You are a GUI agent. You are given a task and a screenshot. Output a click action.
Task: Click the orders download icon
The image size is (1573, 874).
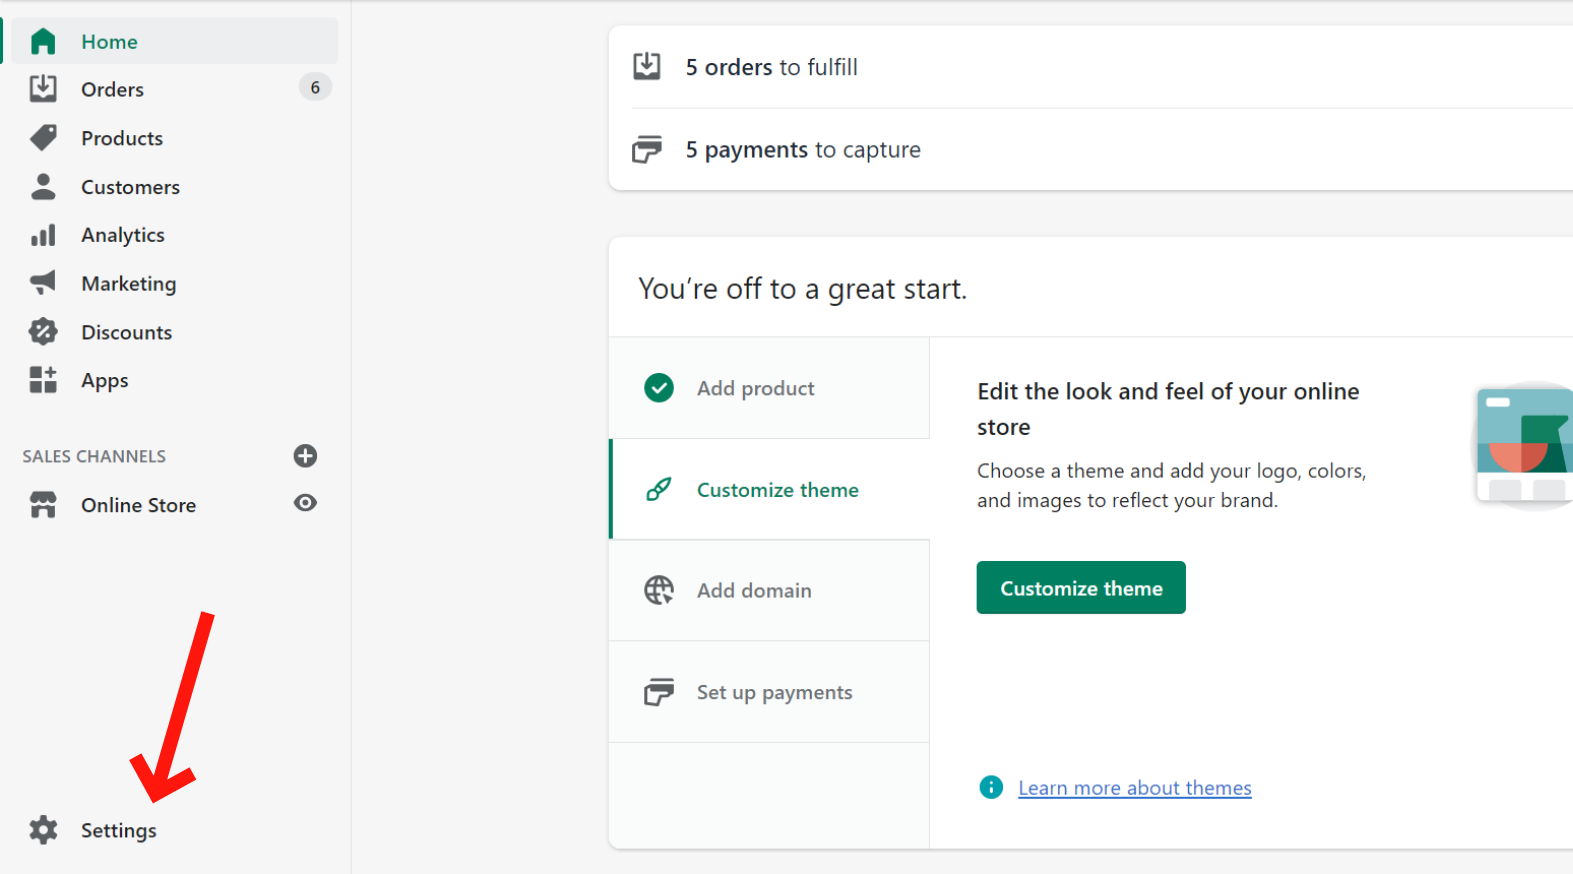point(648,66)
